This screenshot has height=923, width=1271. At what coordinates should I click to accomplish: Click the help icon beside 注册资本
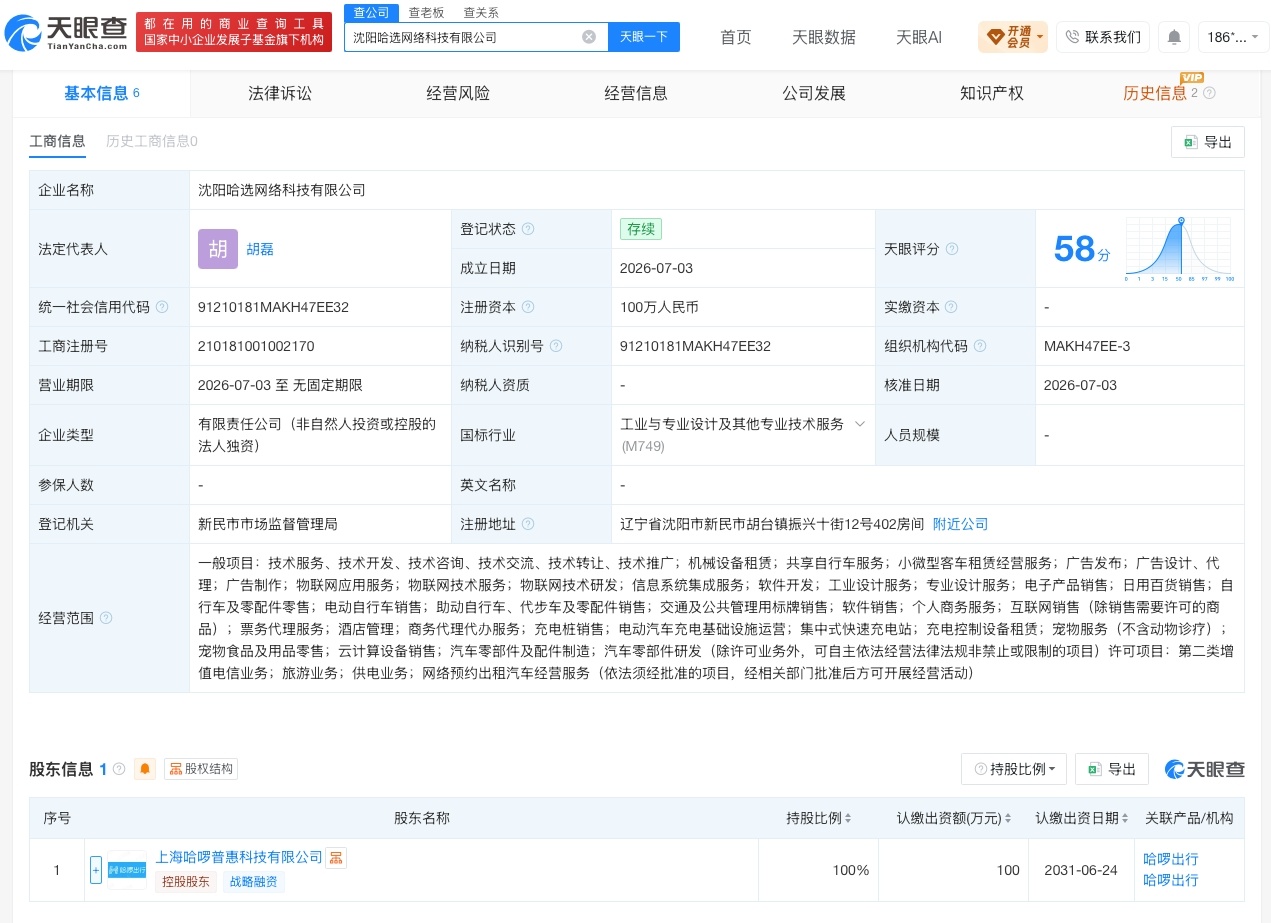pyautogui.click(x=528, y=307)
